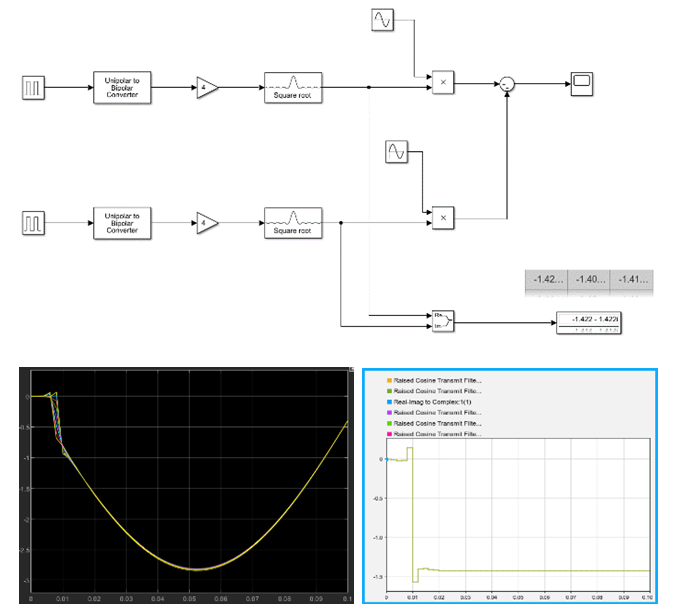Click the lower sine wave source block

tap(398, 152)
